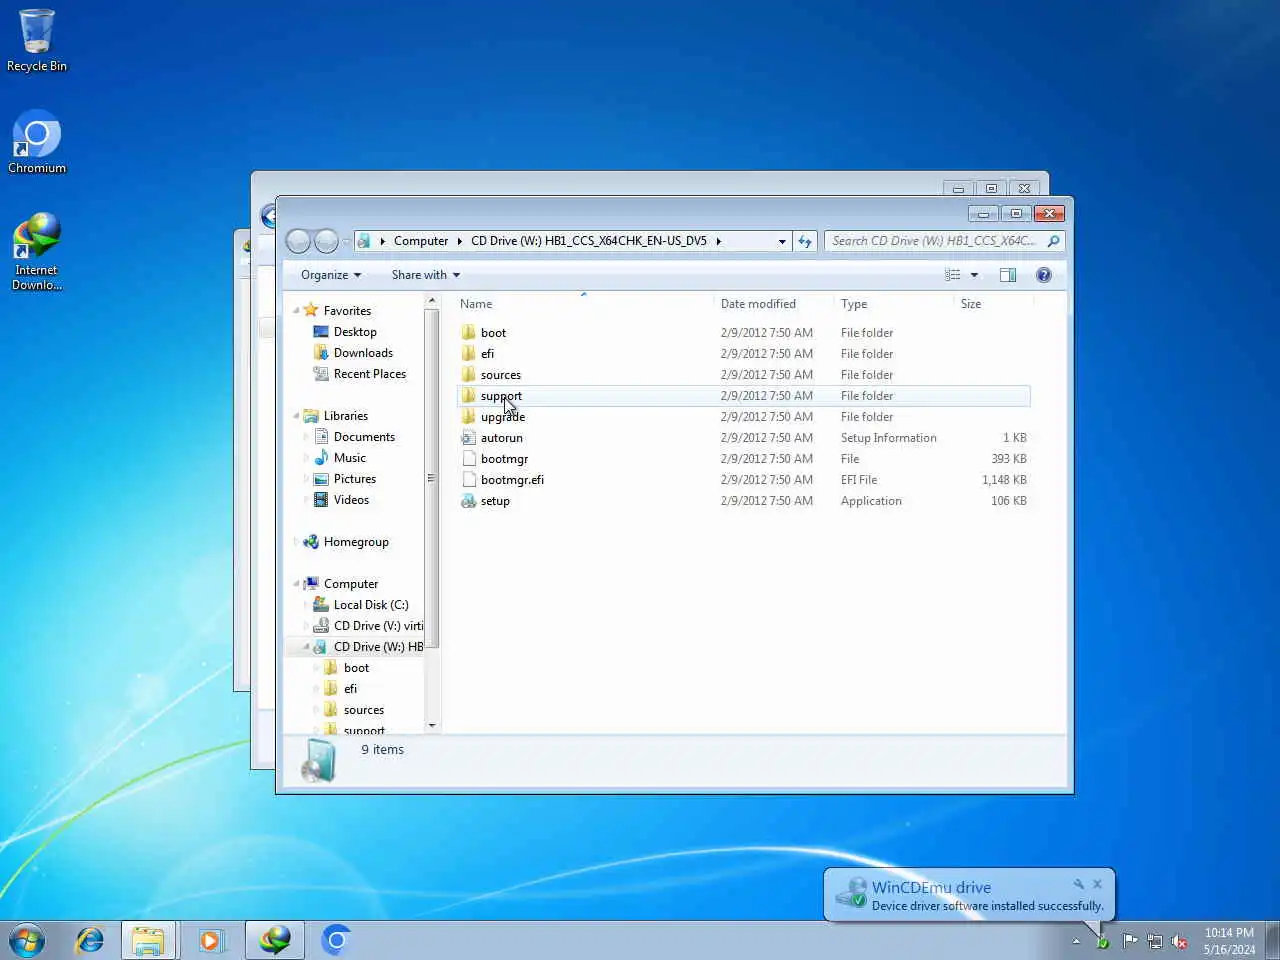Click the CD Drive (W:) breadcrumb segment
1280x960 pixels.
[589, 241]
